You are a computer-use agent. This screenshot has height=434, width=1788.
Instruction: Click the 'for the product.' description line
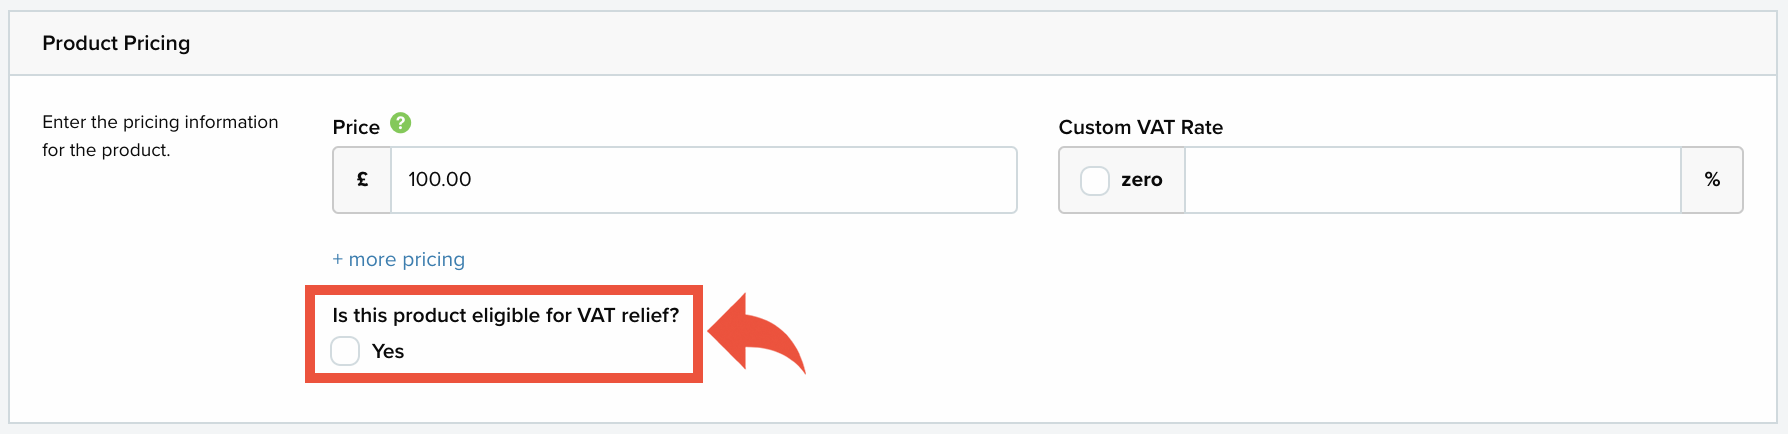(106, 150)
